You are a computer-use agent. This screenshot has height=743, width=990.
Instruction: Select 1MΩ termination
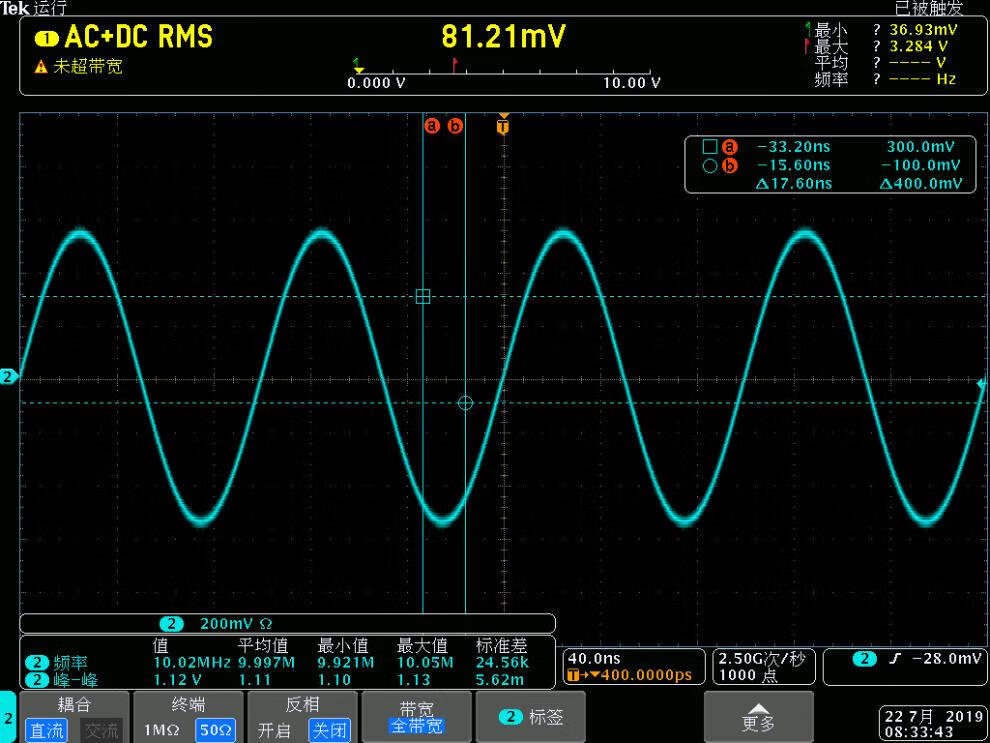(161, 731)
